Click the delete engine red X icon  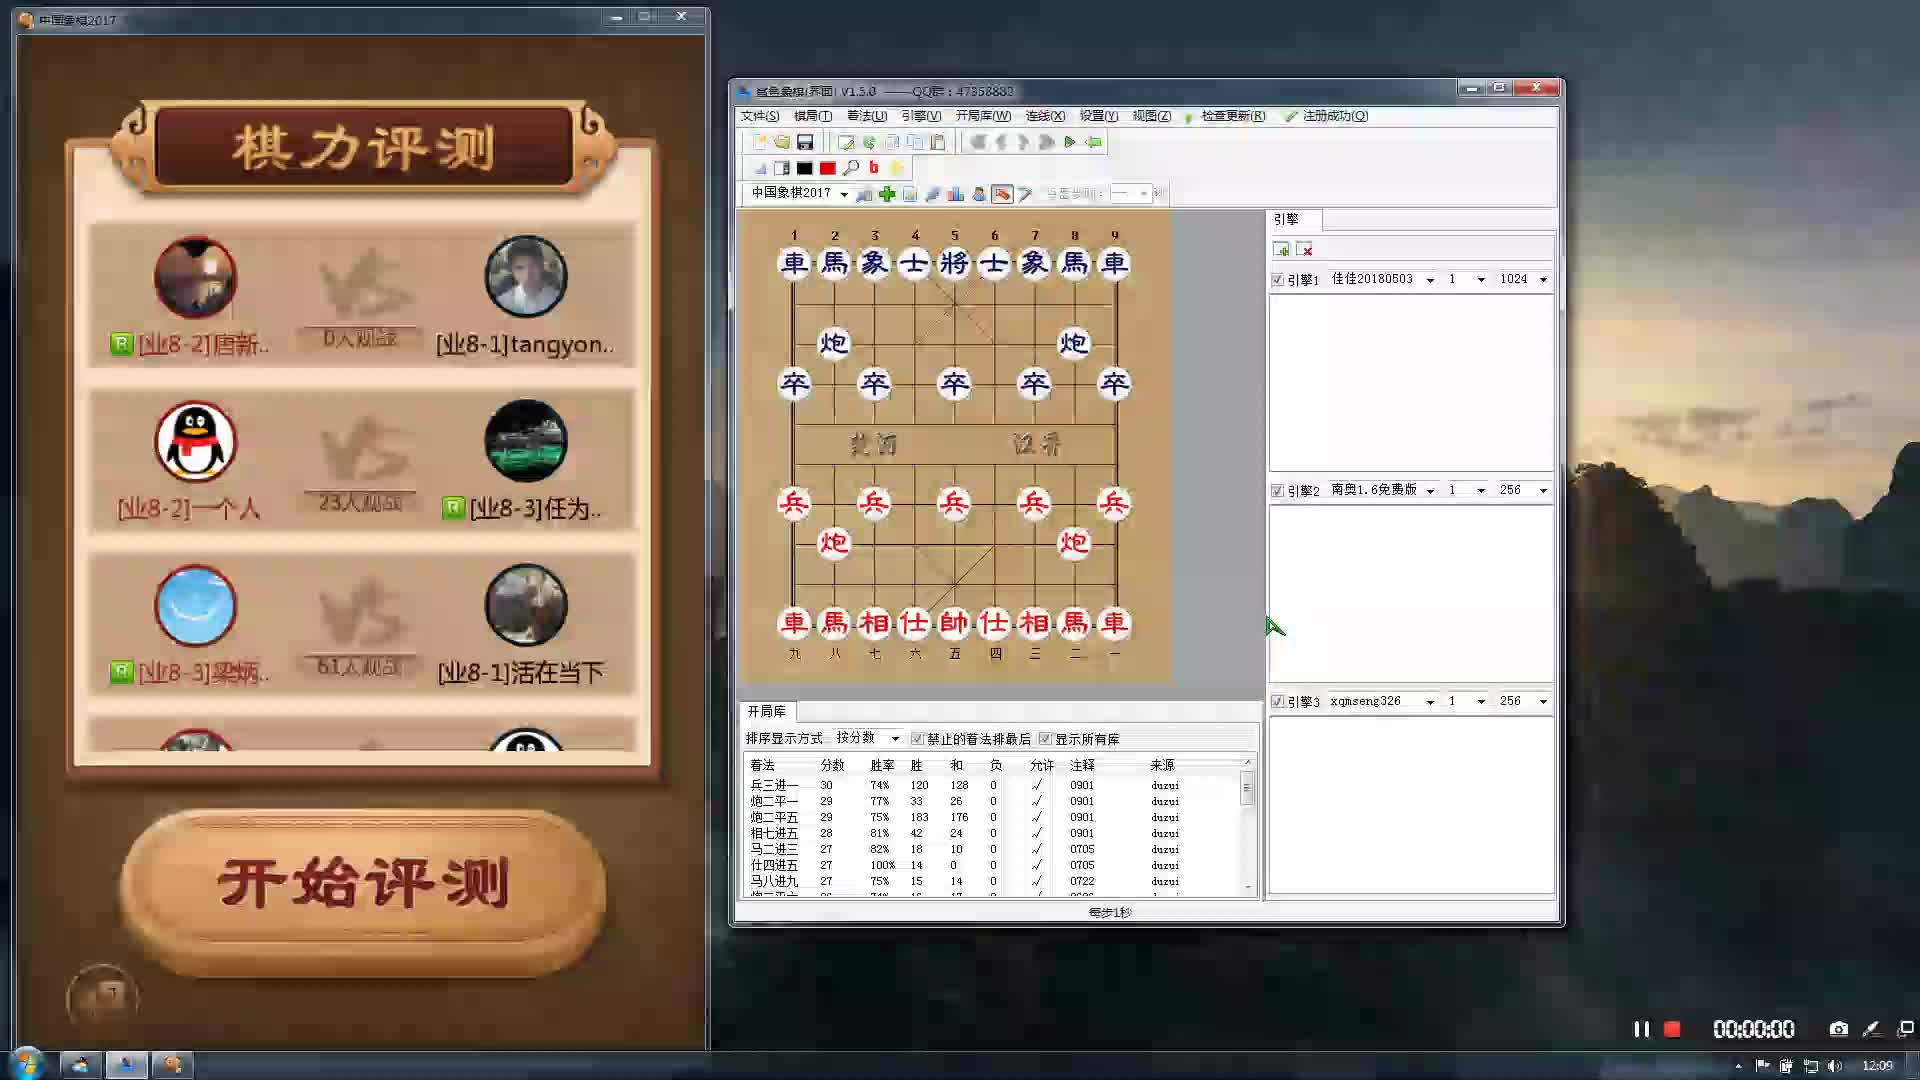click(x=1304, y=249)
